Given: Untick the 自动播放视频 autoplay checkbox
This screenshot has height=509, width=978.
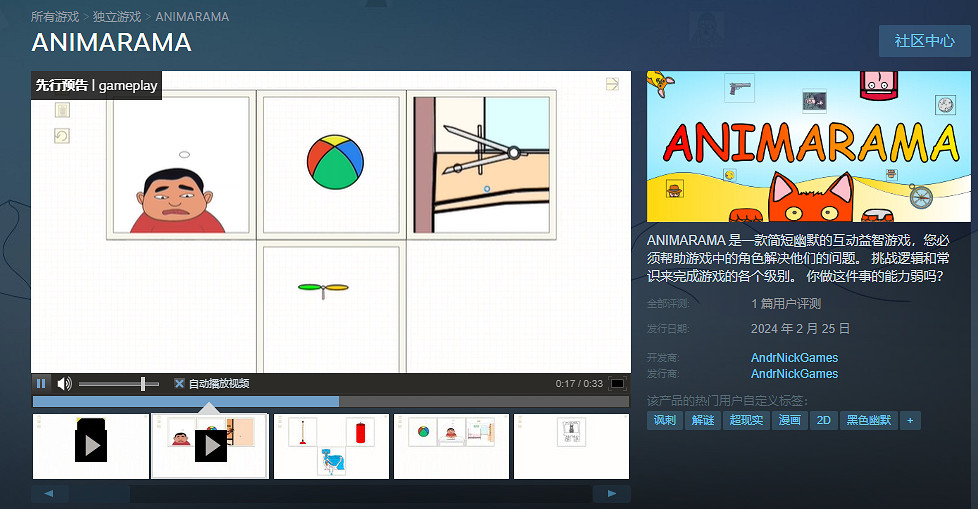Looking at the screenshot, I should (179, 384).
